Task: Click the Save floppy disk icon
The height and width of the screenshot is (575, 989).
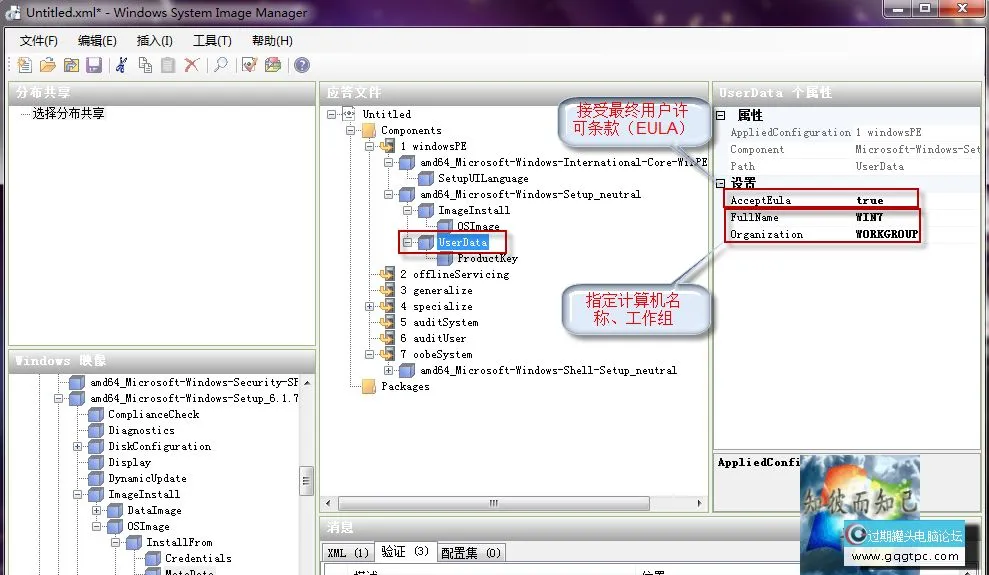Action: [x=94, y=64]
